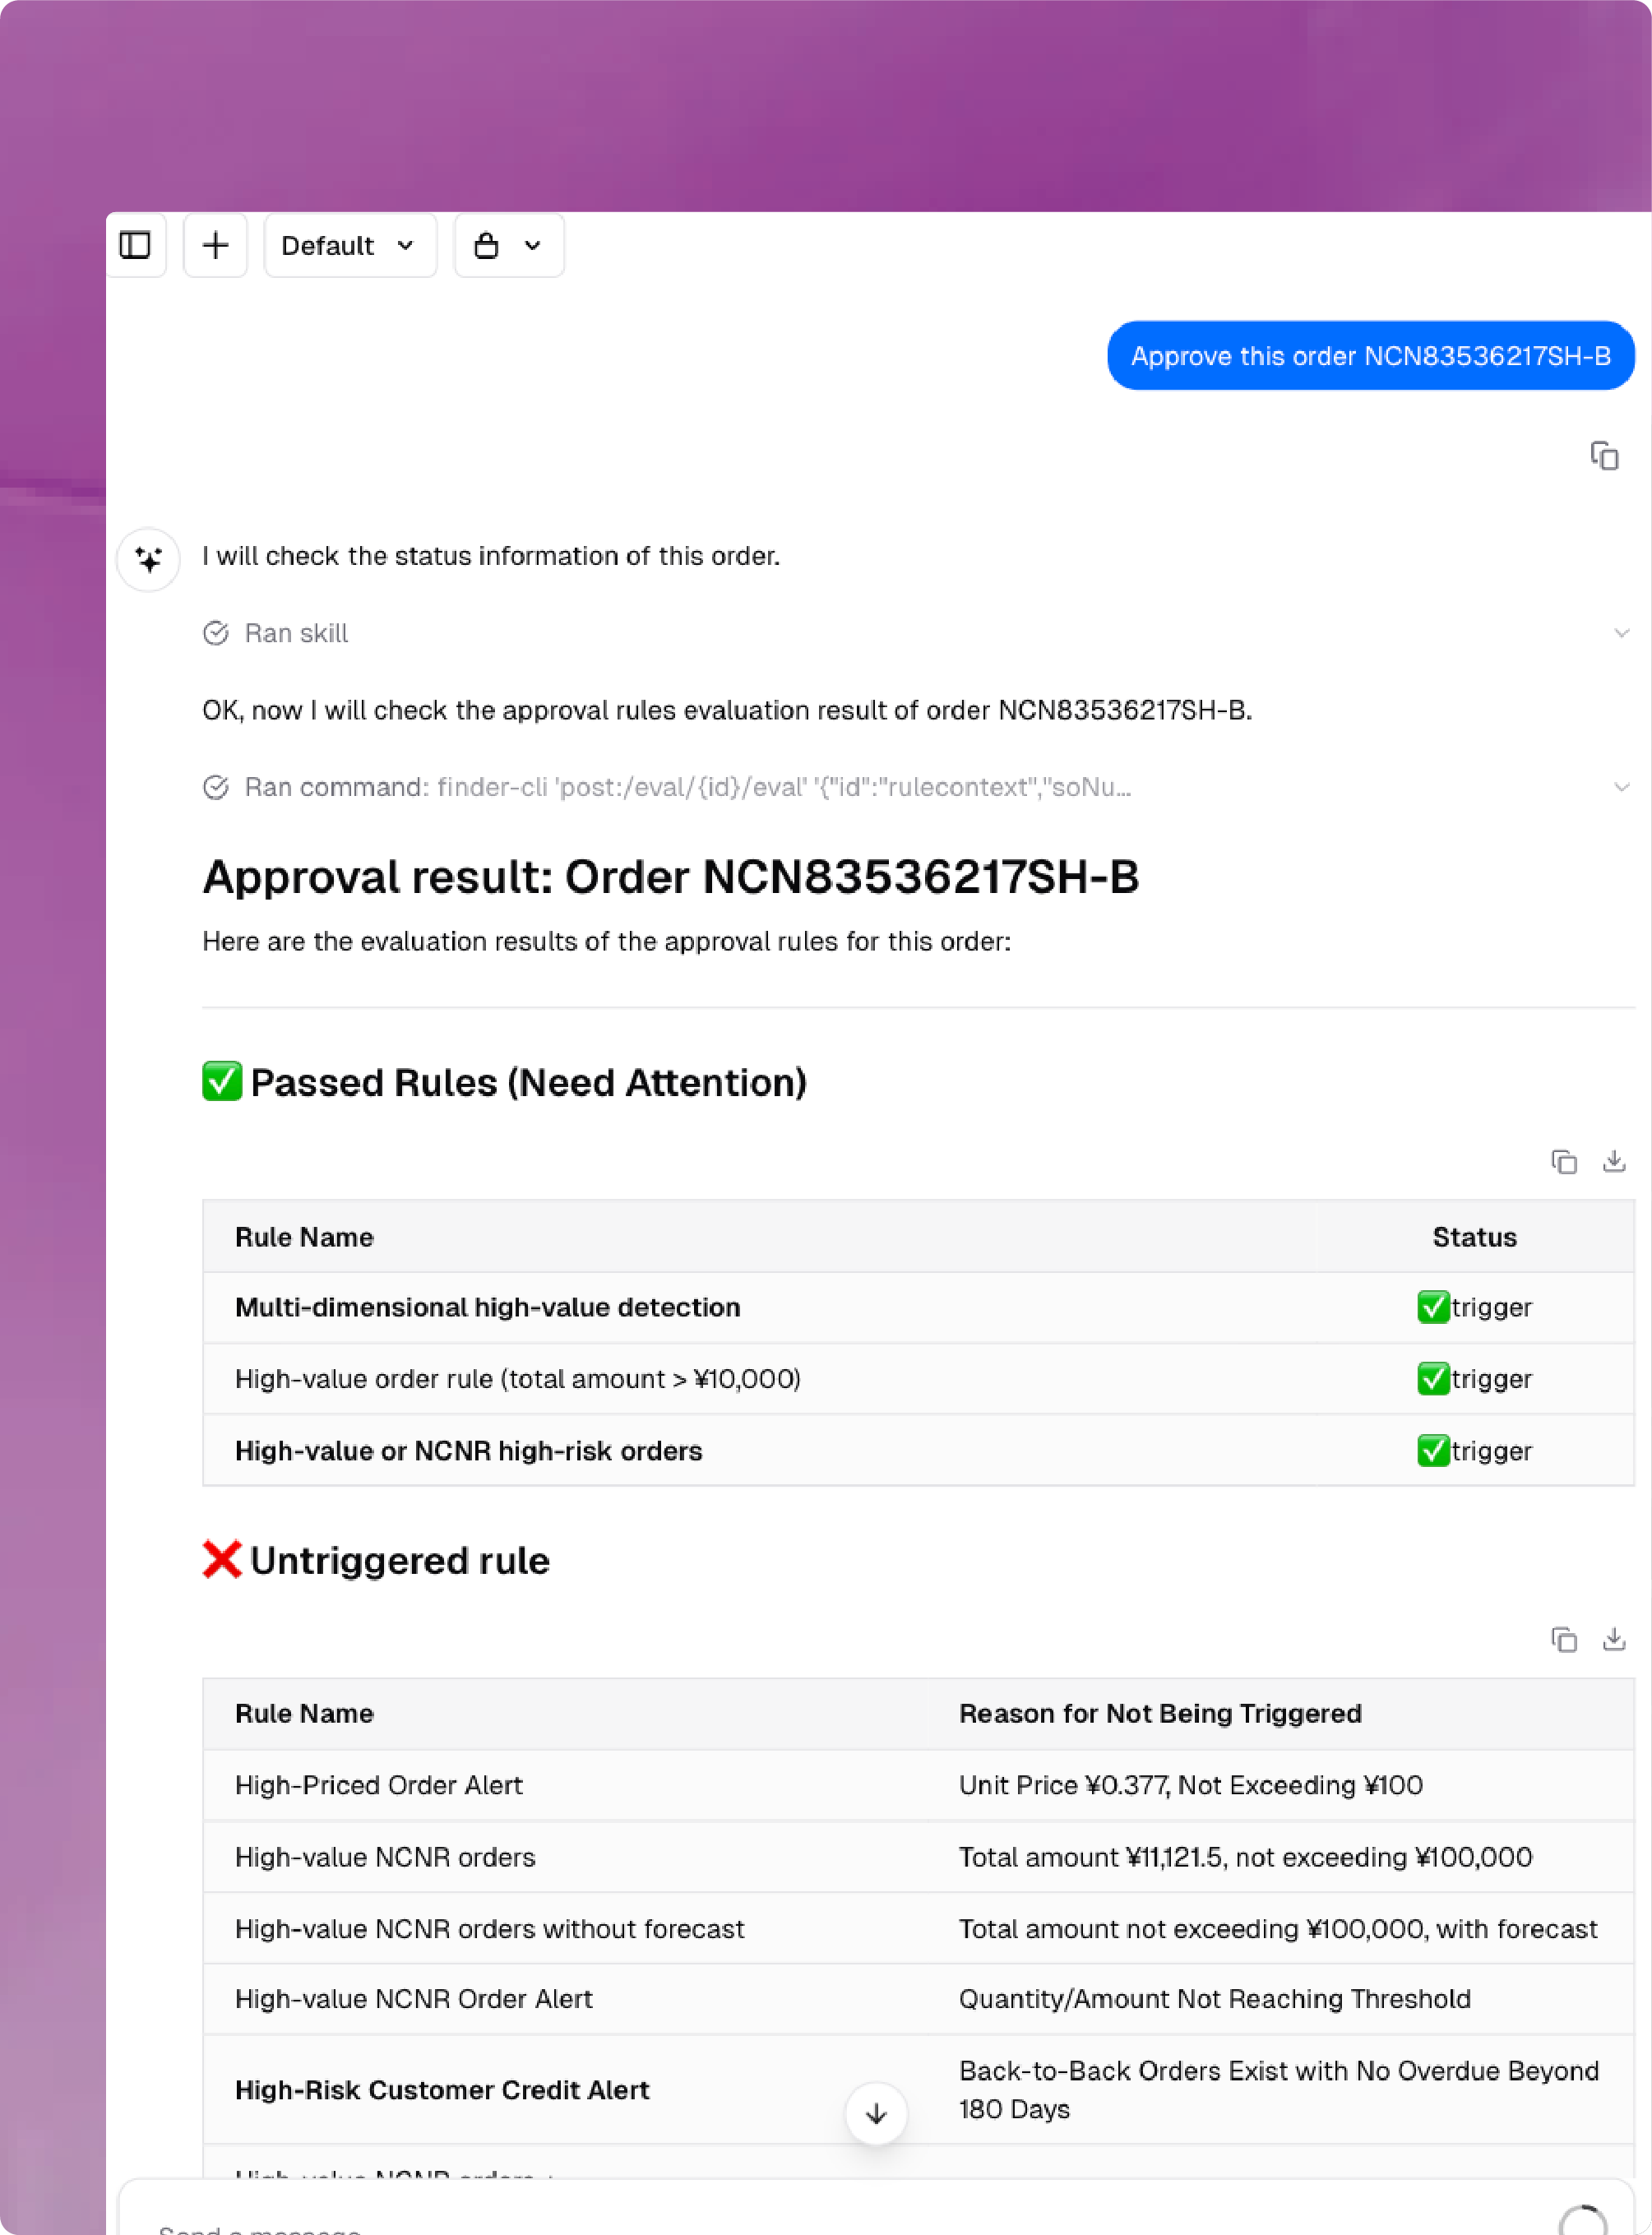This screenshot has width=1652, height=2235.
Task: Open the Default mode dropdown
Action: click(350, 245)
